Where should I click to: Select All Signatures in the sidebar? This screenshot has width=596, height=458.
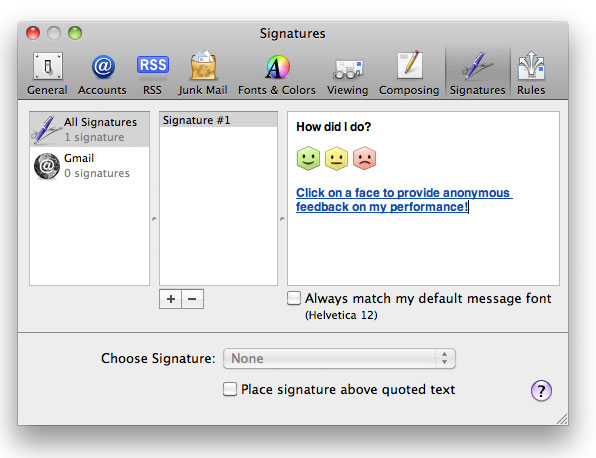[x=89, y=130]
